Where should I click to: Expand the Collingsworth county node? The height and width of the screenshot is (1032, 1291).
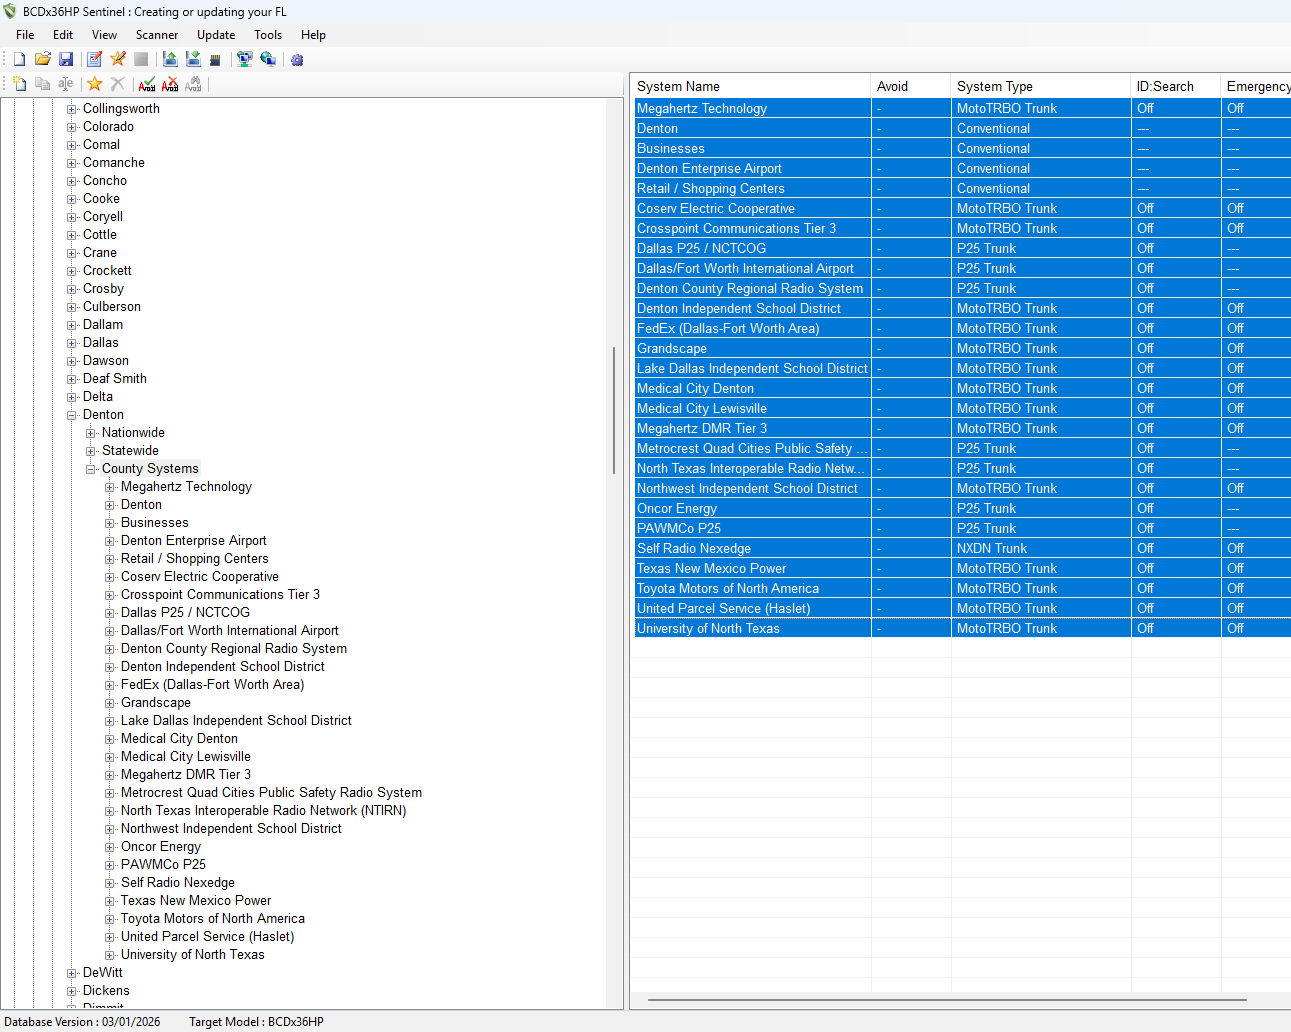(x=72, y=109)
